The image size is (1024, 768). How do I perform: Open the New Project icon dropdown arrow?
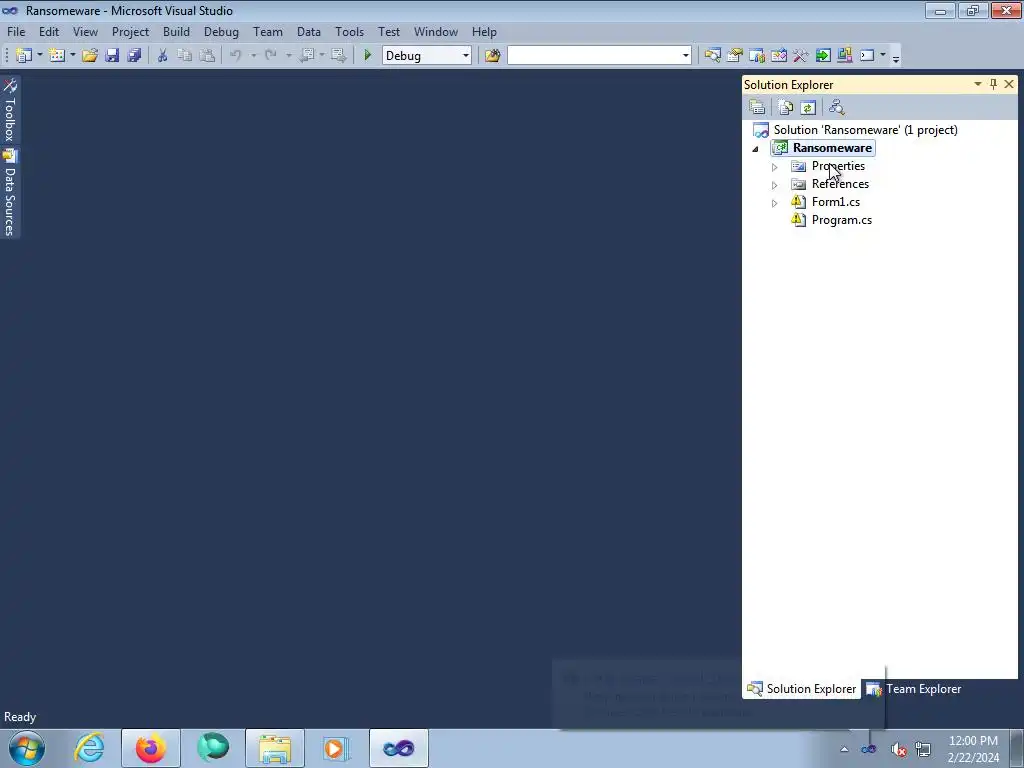click(x=39, y=56)
